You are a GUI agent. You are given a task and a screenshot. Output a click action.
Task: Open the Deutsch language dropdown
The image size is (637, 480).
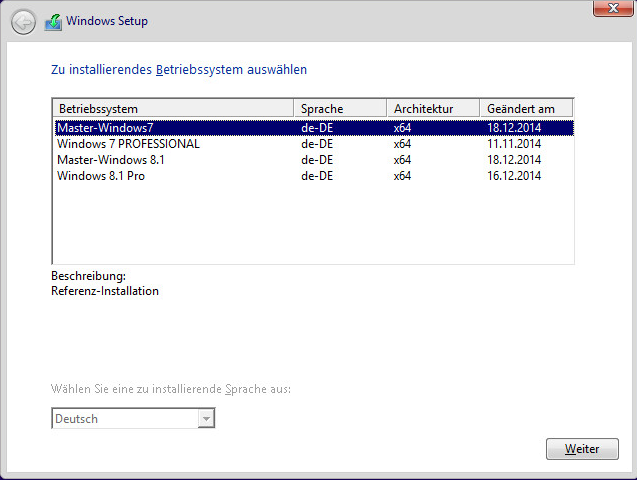pyautogui.click(x=133, y=418)
